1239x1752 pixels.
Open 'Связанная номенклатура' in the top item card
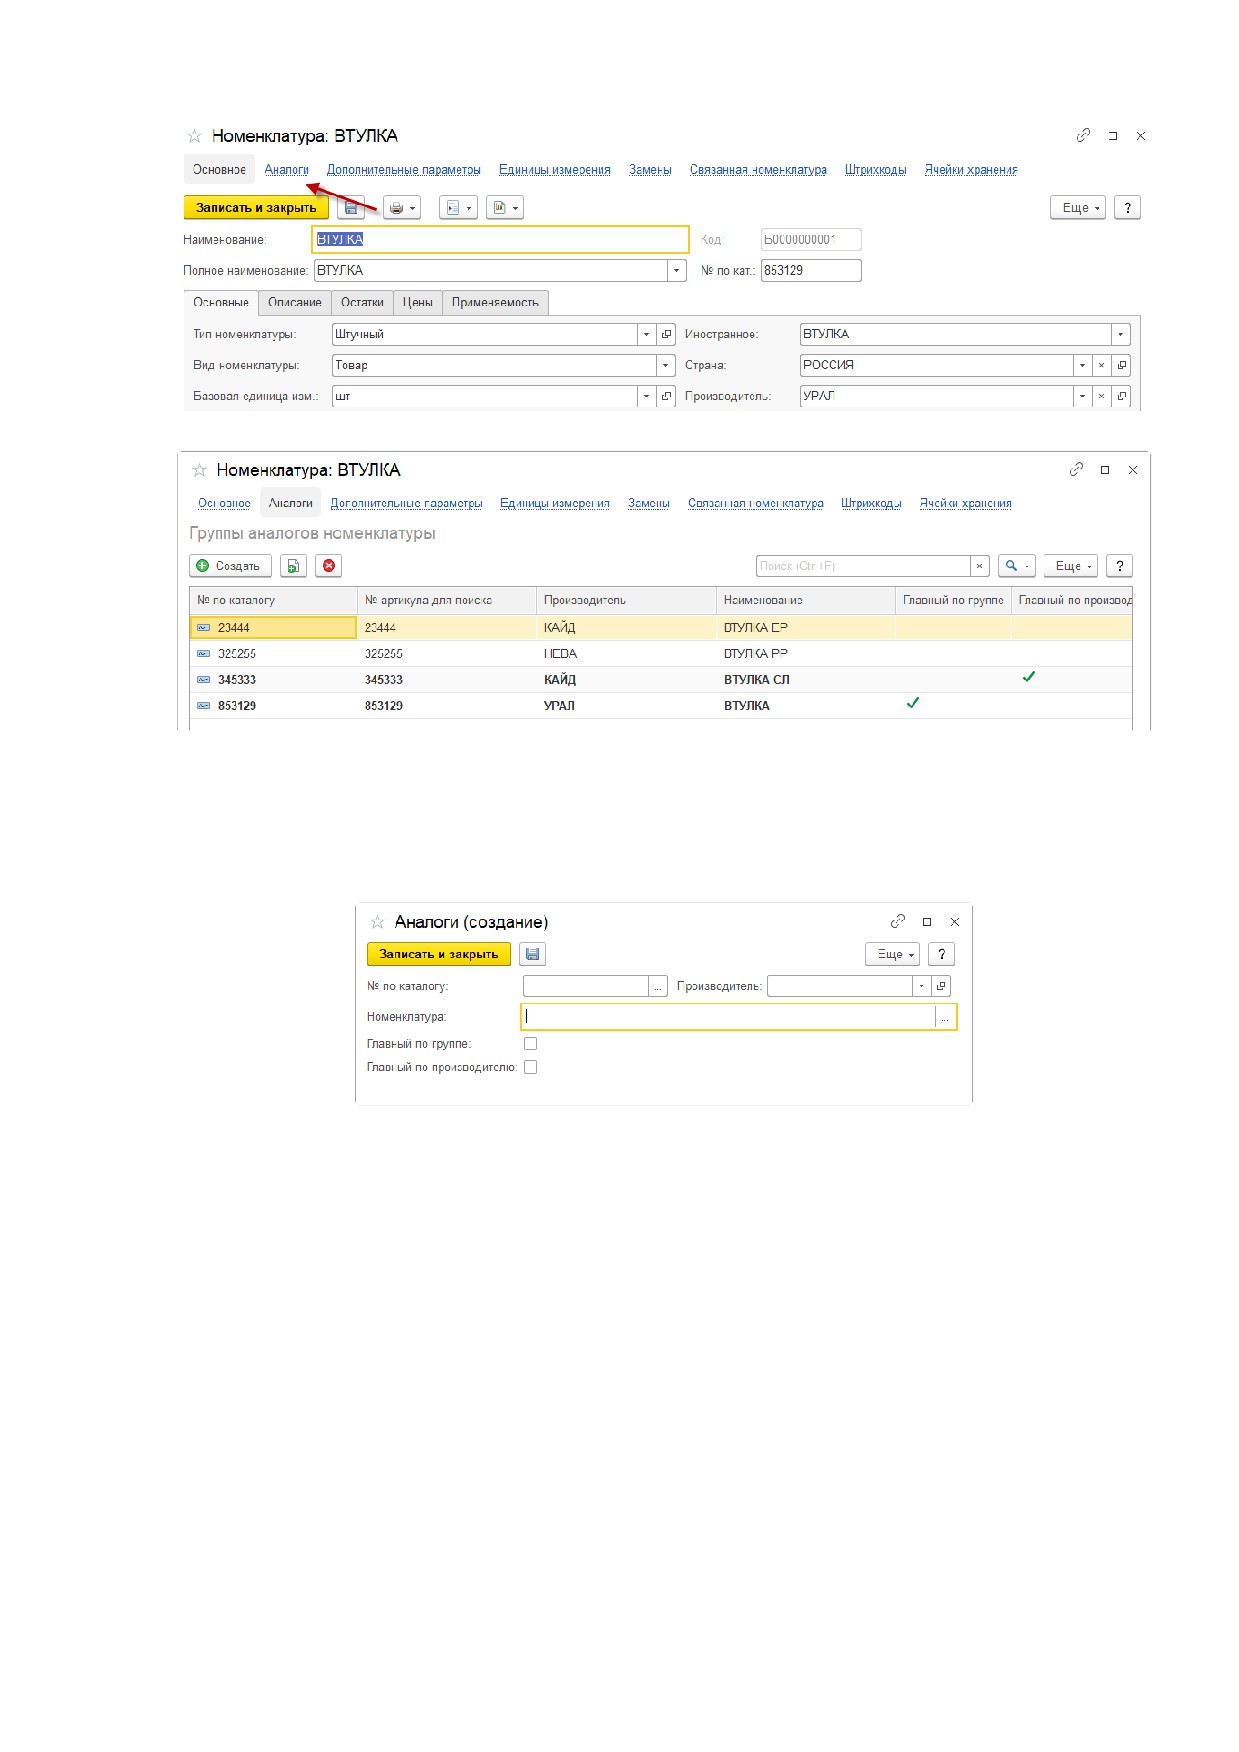(x=758, y=170)
